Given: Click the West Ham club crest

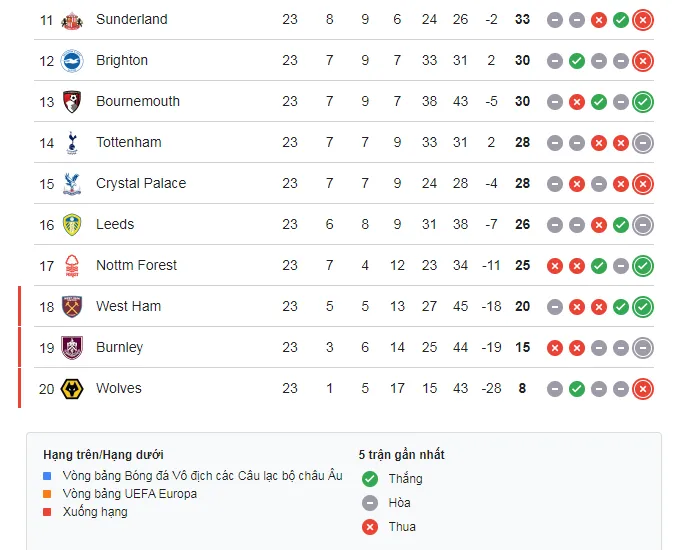Looking at the screenshot, I should point(71,307).
